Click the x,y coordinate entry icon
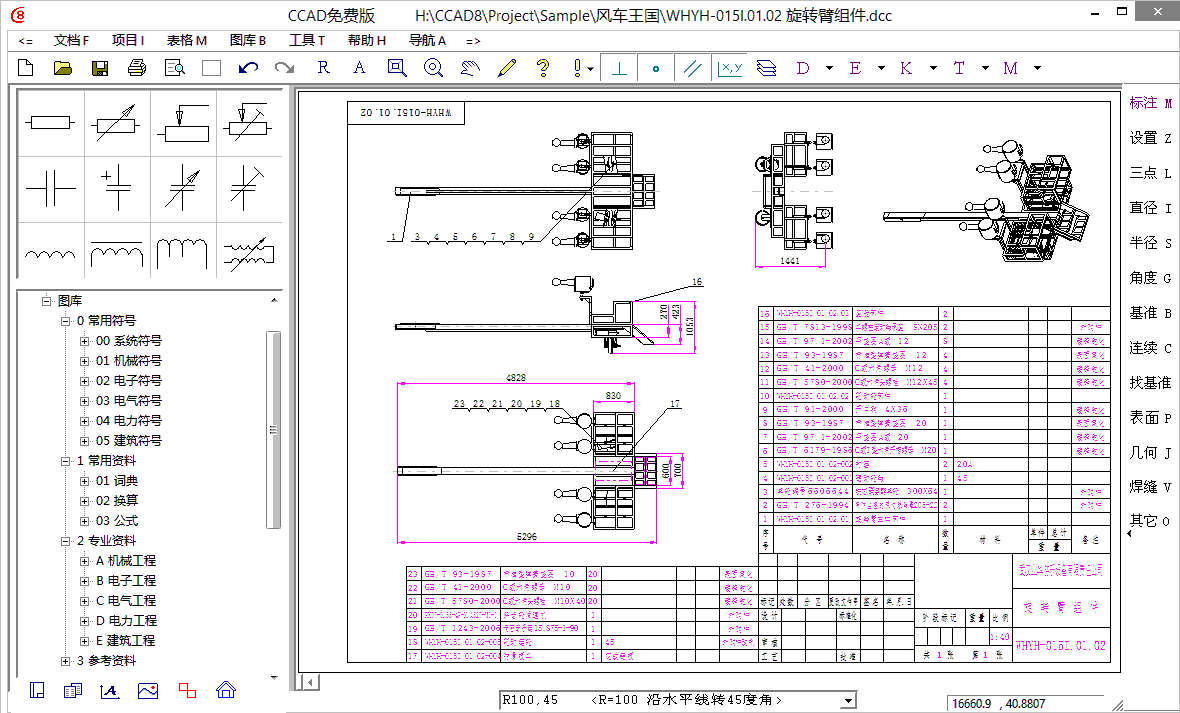The height and width of the screenshot is (713, 1180). pyautogui.click(x=729, y=67)
